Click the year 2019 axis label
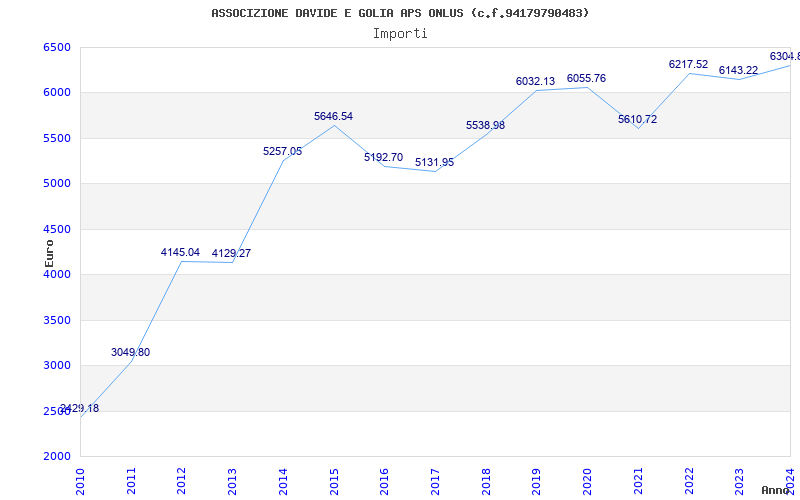This screenshot has height=500, width=800. pos(536,481)
